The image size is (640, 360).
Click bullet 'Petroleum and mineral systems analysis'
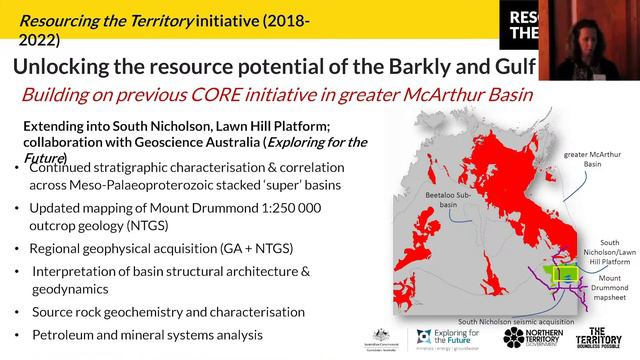click(x=147, y=335)
